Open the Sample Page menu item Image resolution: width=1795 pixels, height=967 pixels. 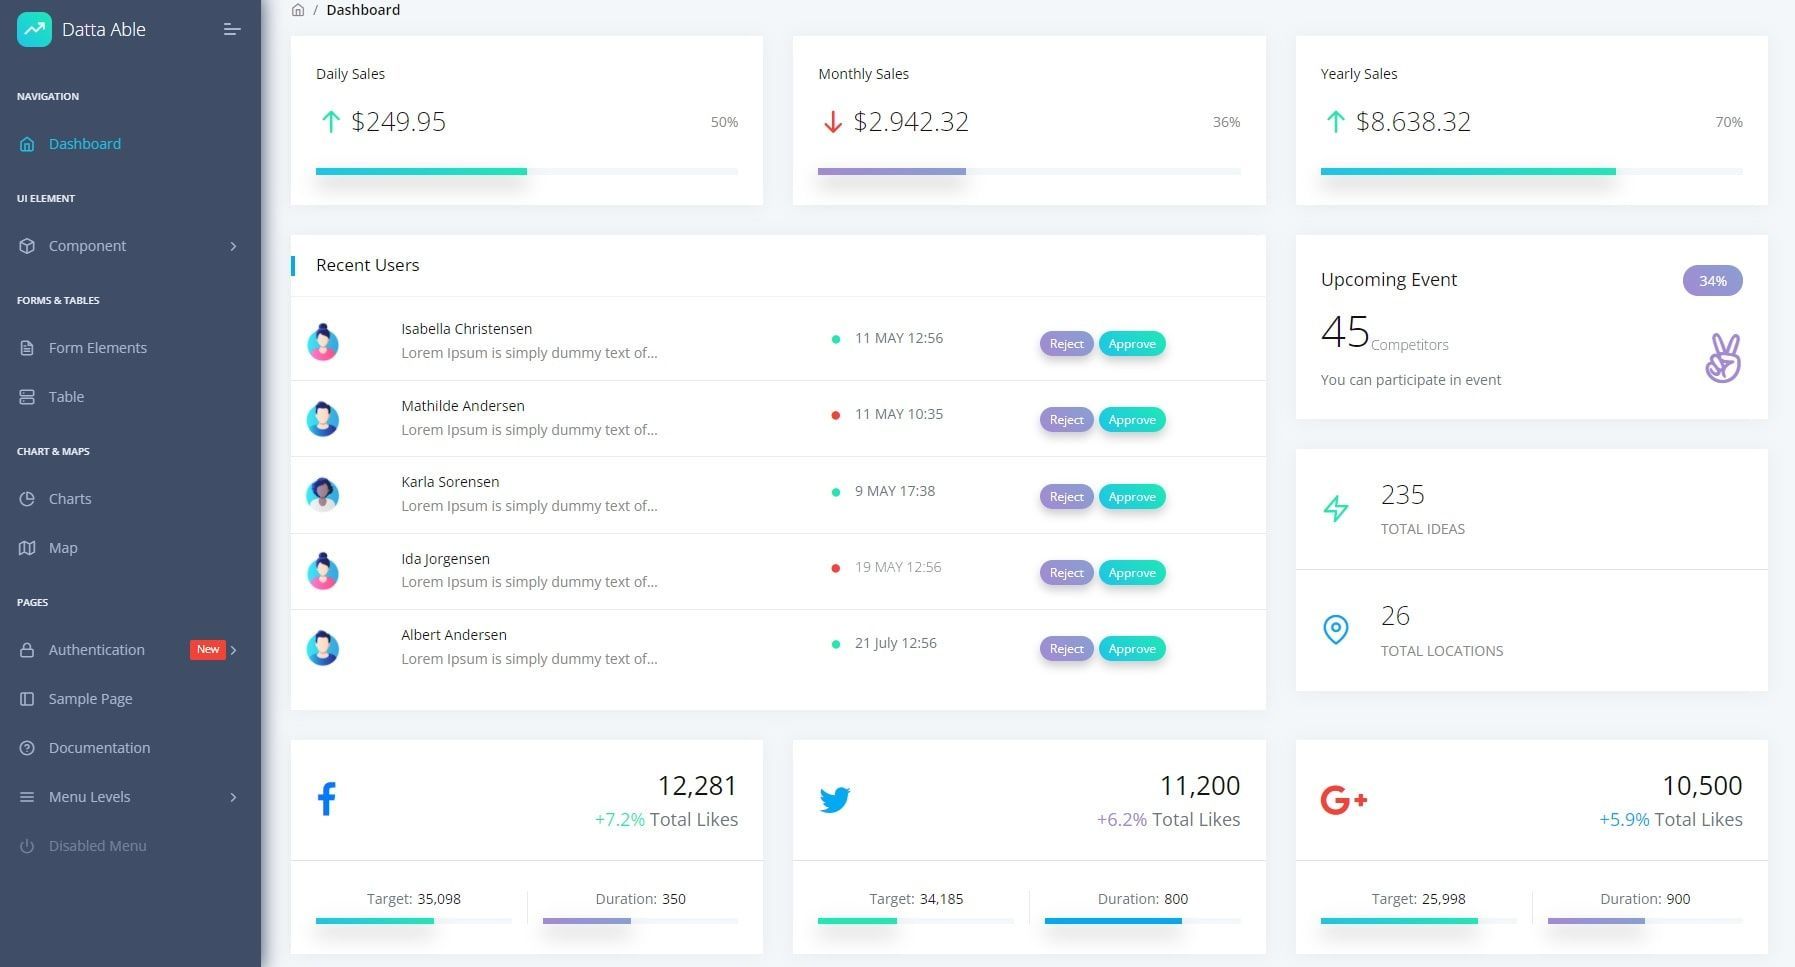[90, 698]
